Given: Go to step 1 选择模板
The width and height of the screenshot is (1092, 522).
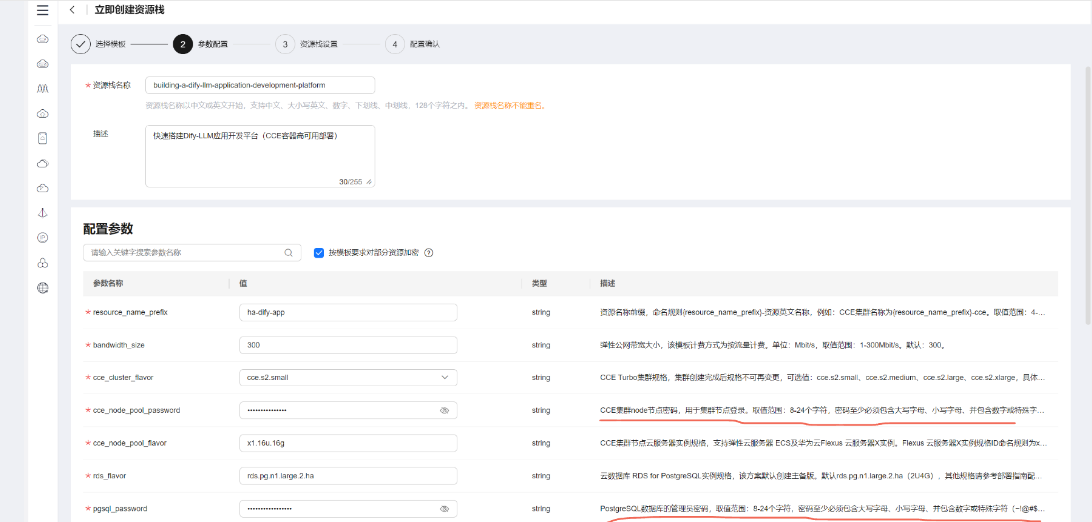Looking at the screenshot, I should (x=81, y=44).
